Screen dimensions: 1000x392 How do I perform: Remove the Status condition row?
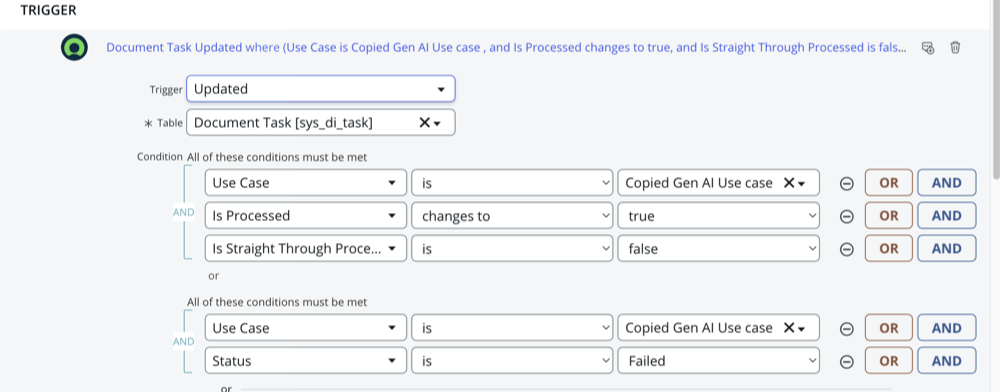846,361
